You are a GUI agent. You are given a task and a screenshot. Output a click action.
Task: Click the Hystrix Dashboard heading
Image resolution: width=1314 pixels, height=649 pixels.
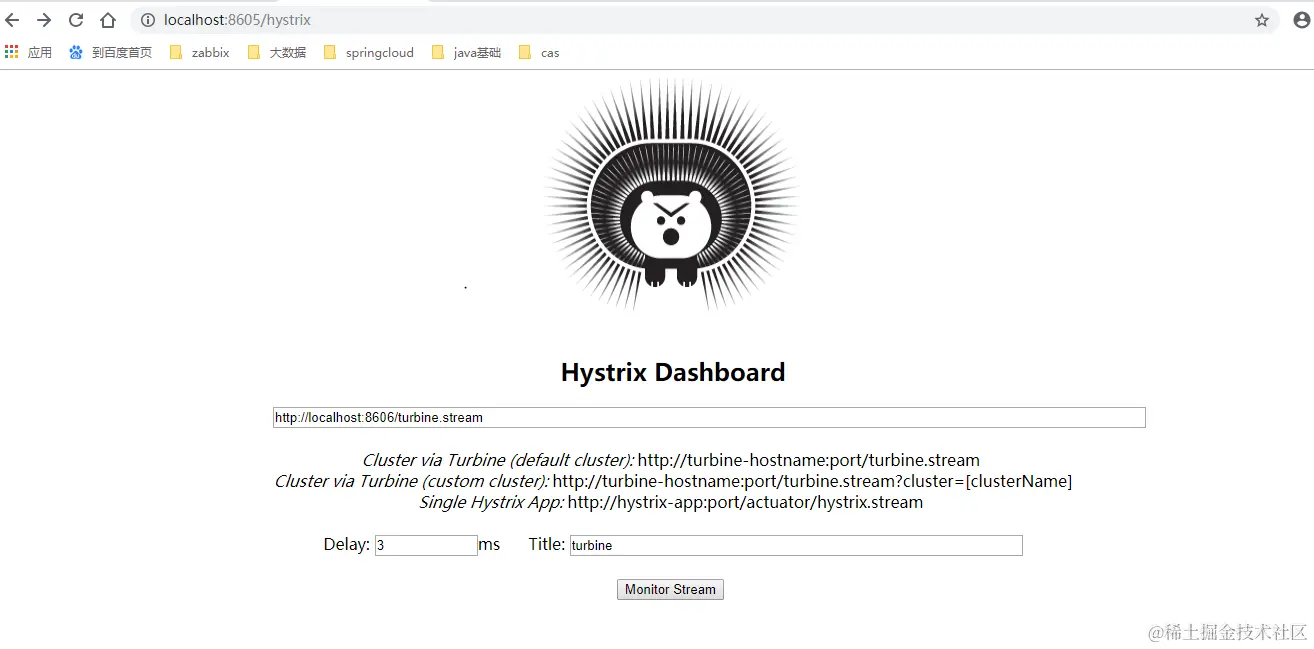click(673, 373)
